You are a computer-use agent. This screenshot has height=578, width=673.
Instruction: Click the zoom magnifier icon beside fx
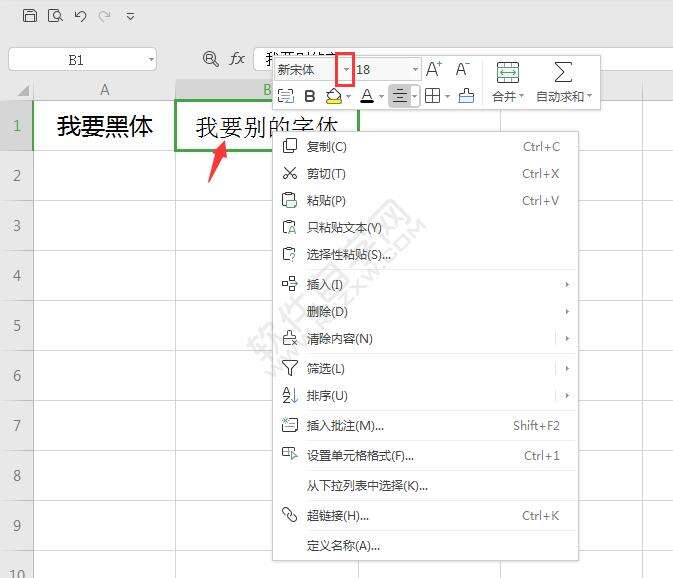pos(211,58)
